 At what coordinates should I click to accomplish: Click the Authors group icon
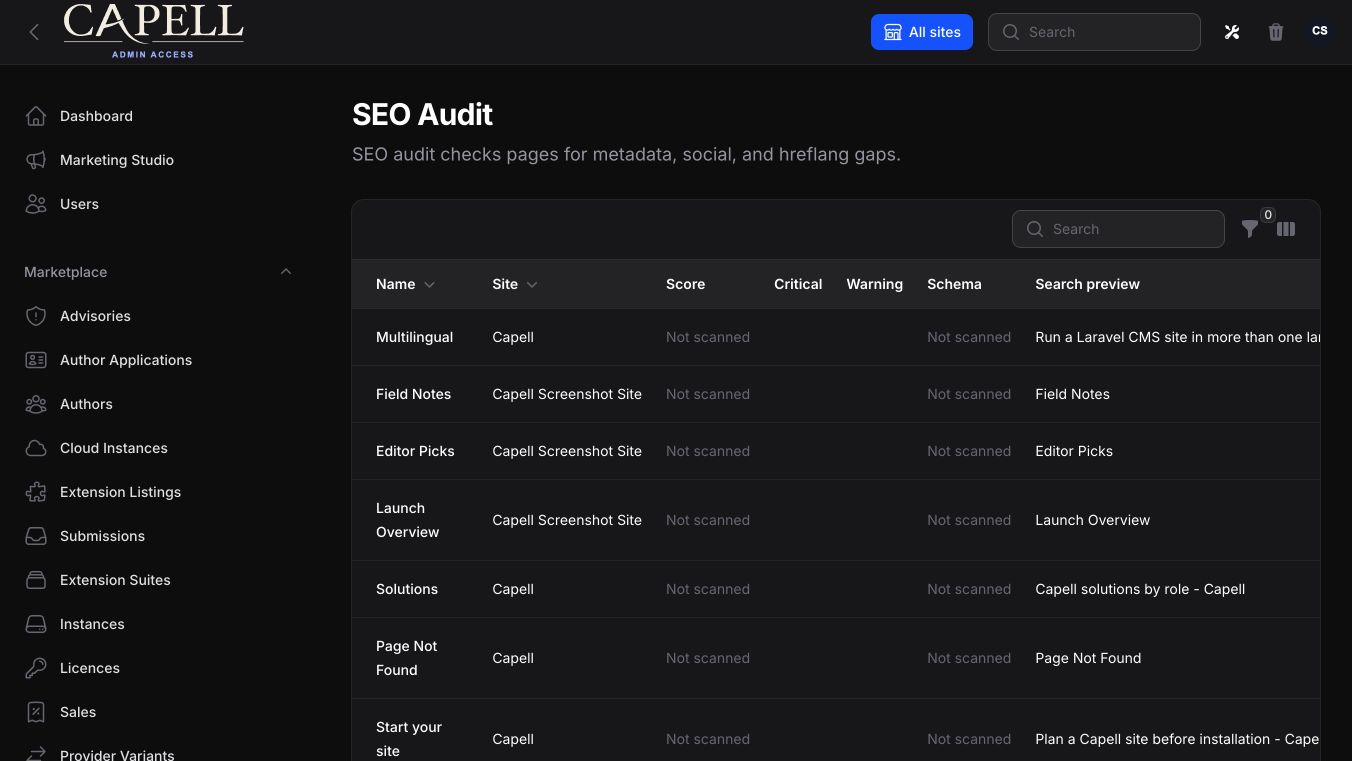36,404
